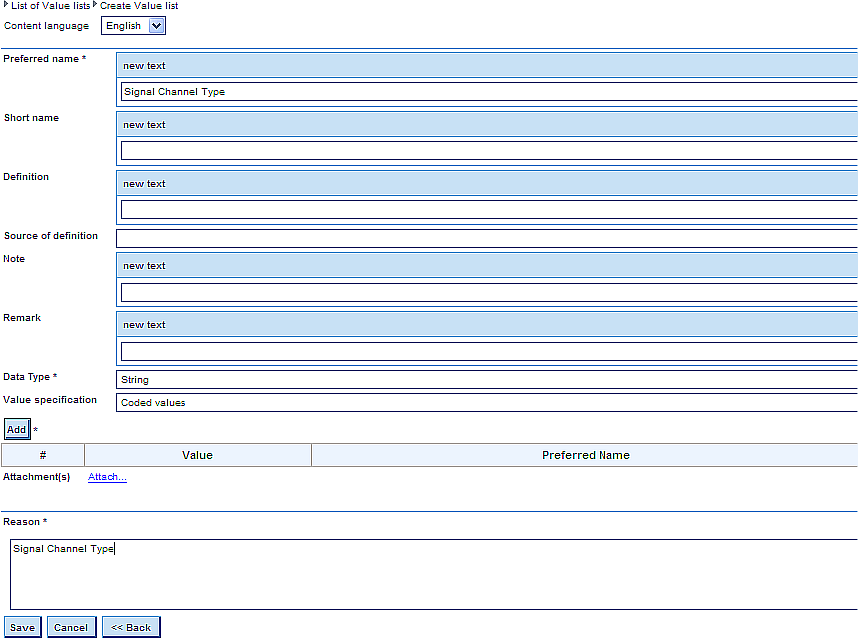
Task: Save the value list
Action: [22, 628]
